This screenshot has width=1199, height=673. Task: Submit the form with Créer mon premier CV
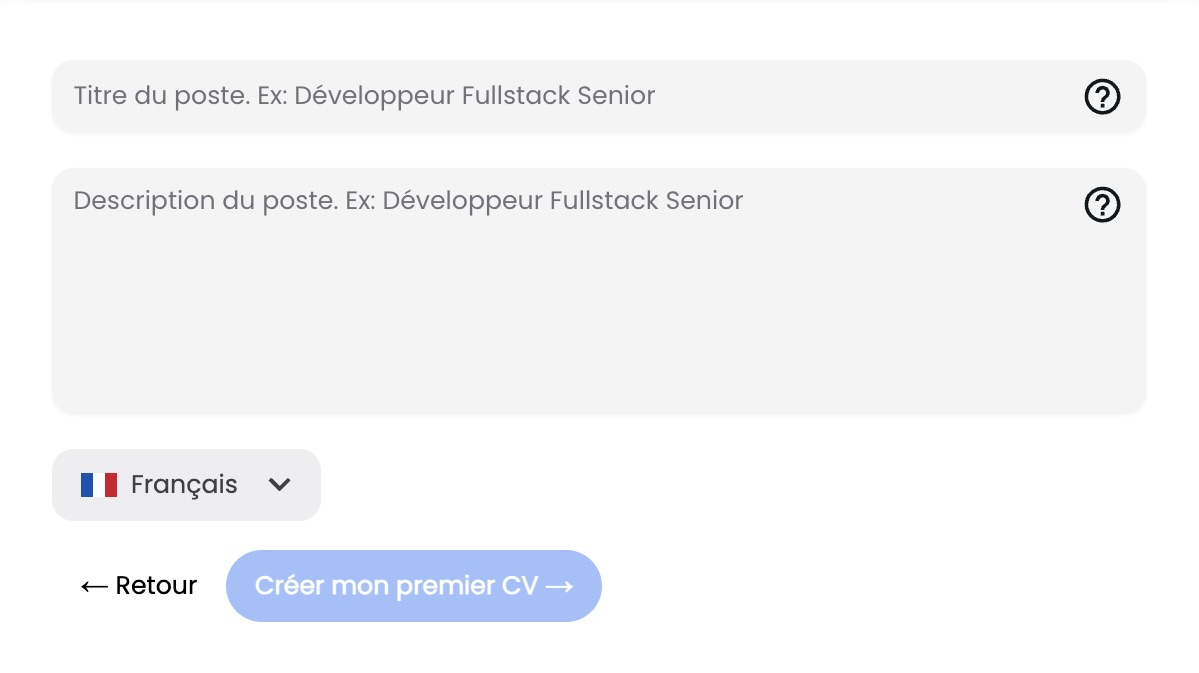pyautogui.click(x=414, y=586)
